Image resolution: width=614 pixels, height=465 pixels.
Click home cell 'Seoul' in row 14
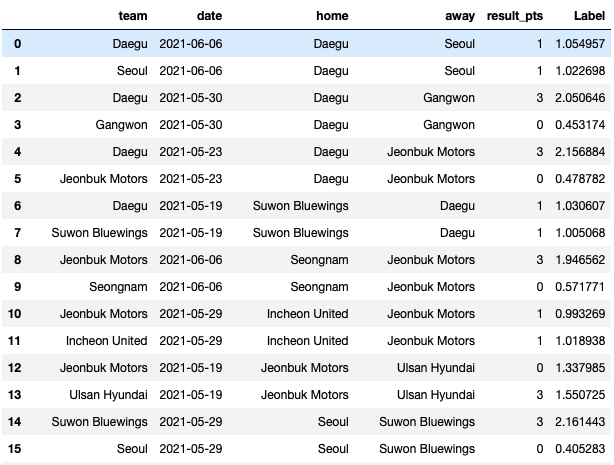coord(333,422)
